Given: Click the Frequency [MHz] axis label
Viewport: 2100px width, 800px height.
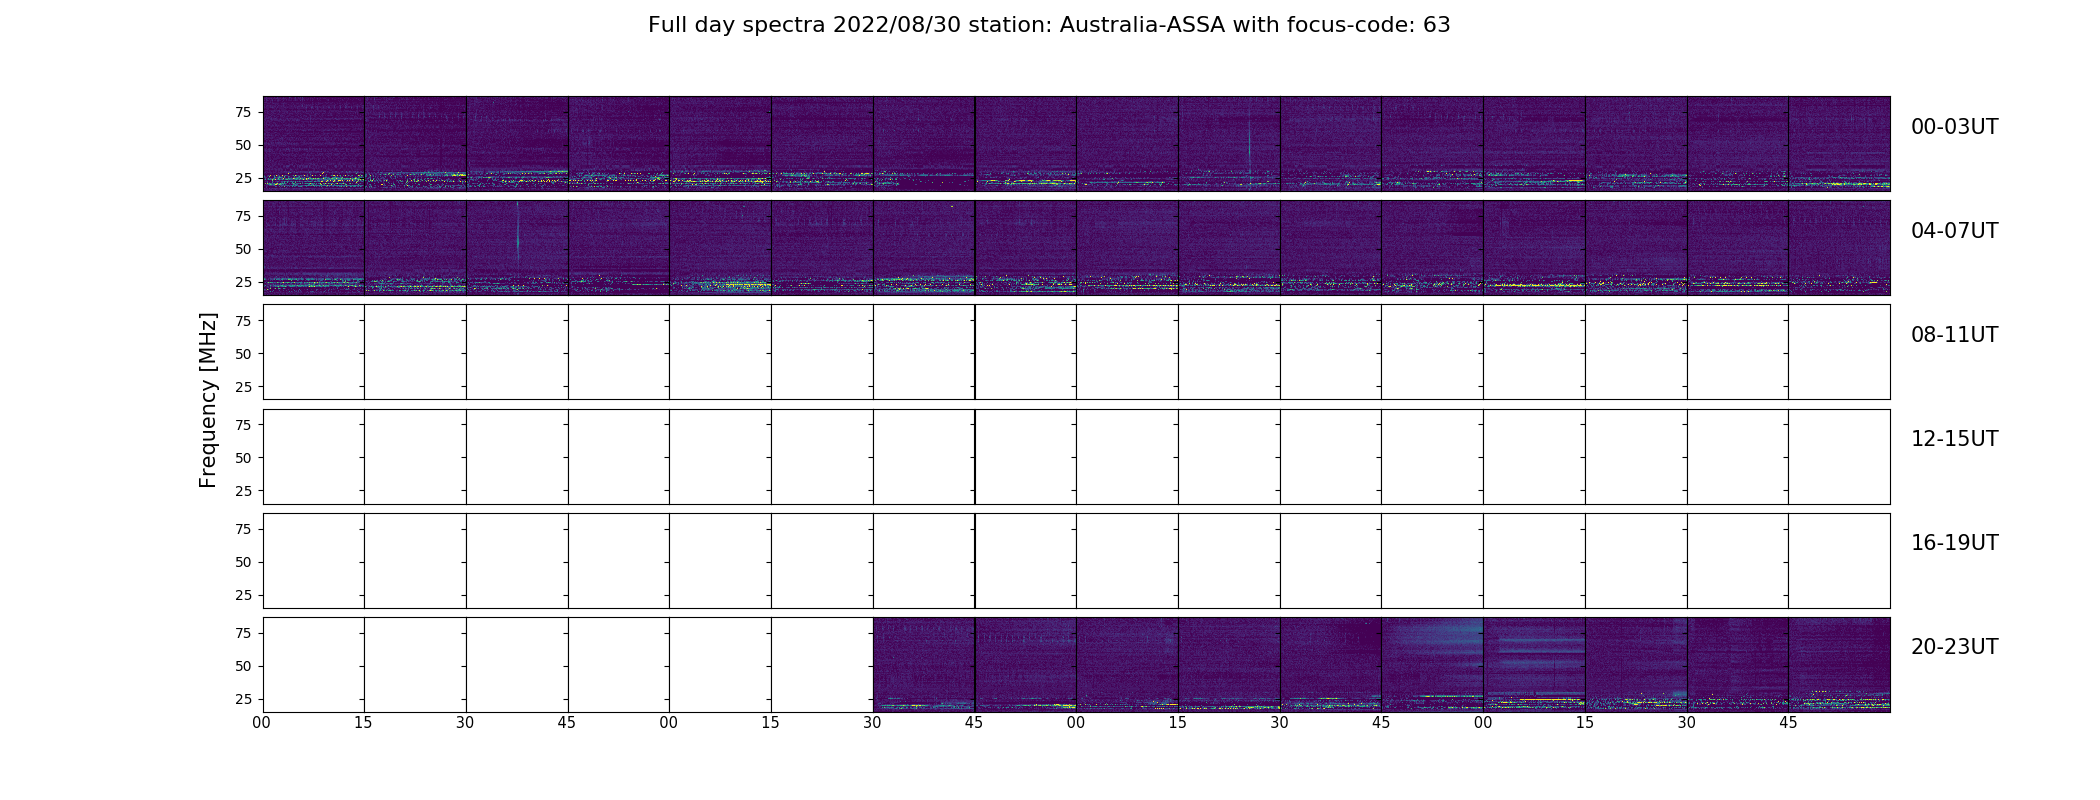Looking at the screenshot, I should (x=208, y=400).
